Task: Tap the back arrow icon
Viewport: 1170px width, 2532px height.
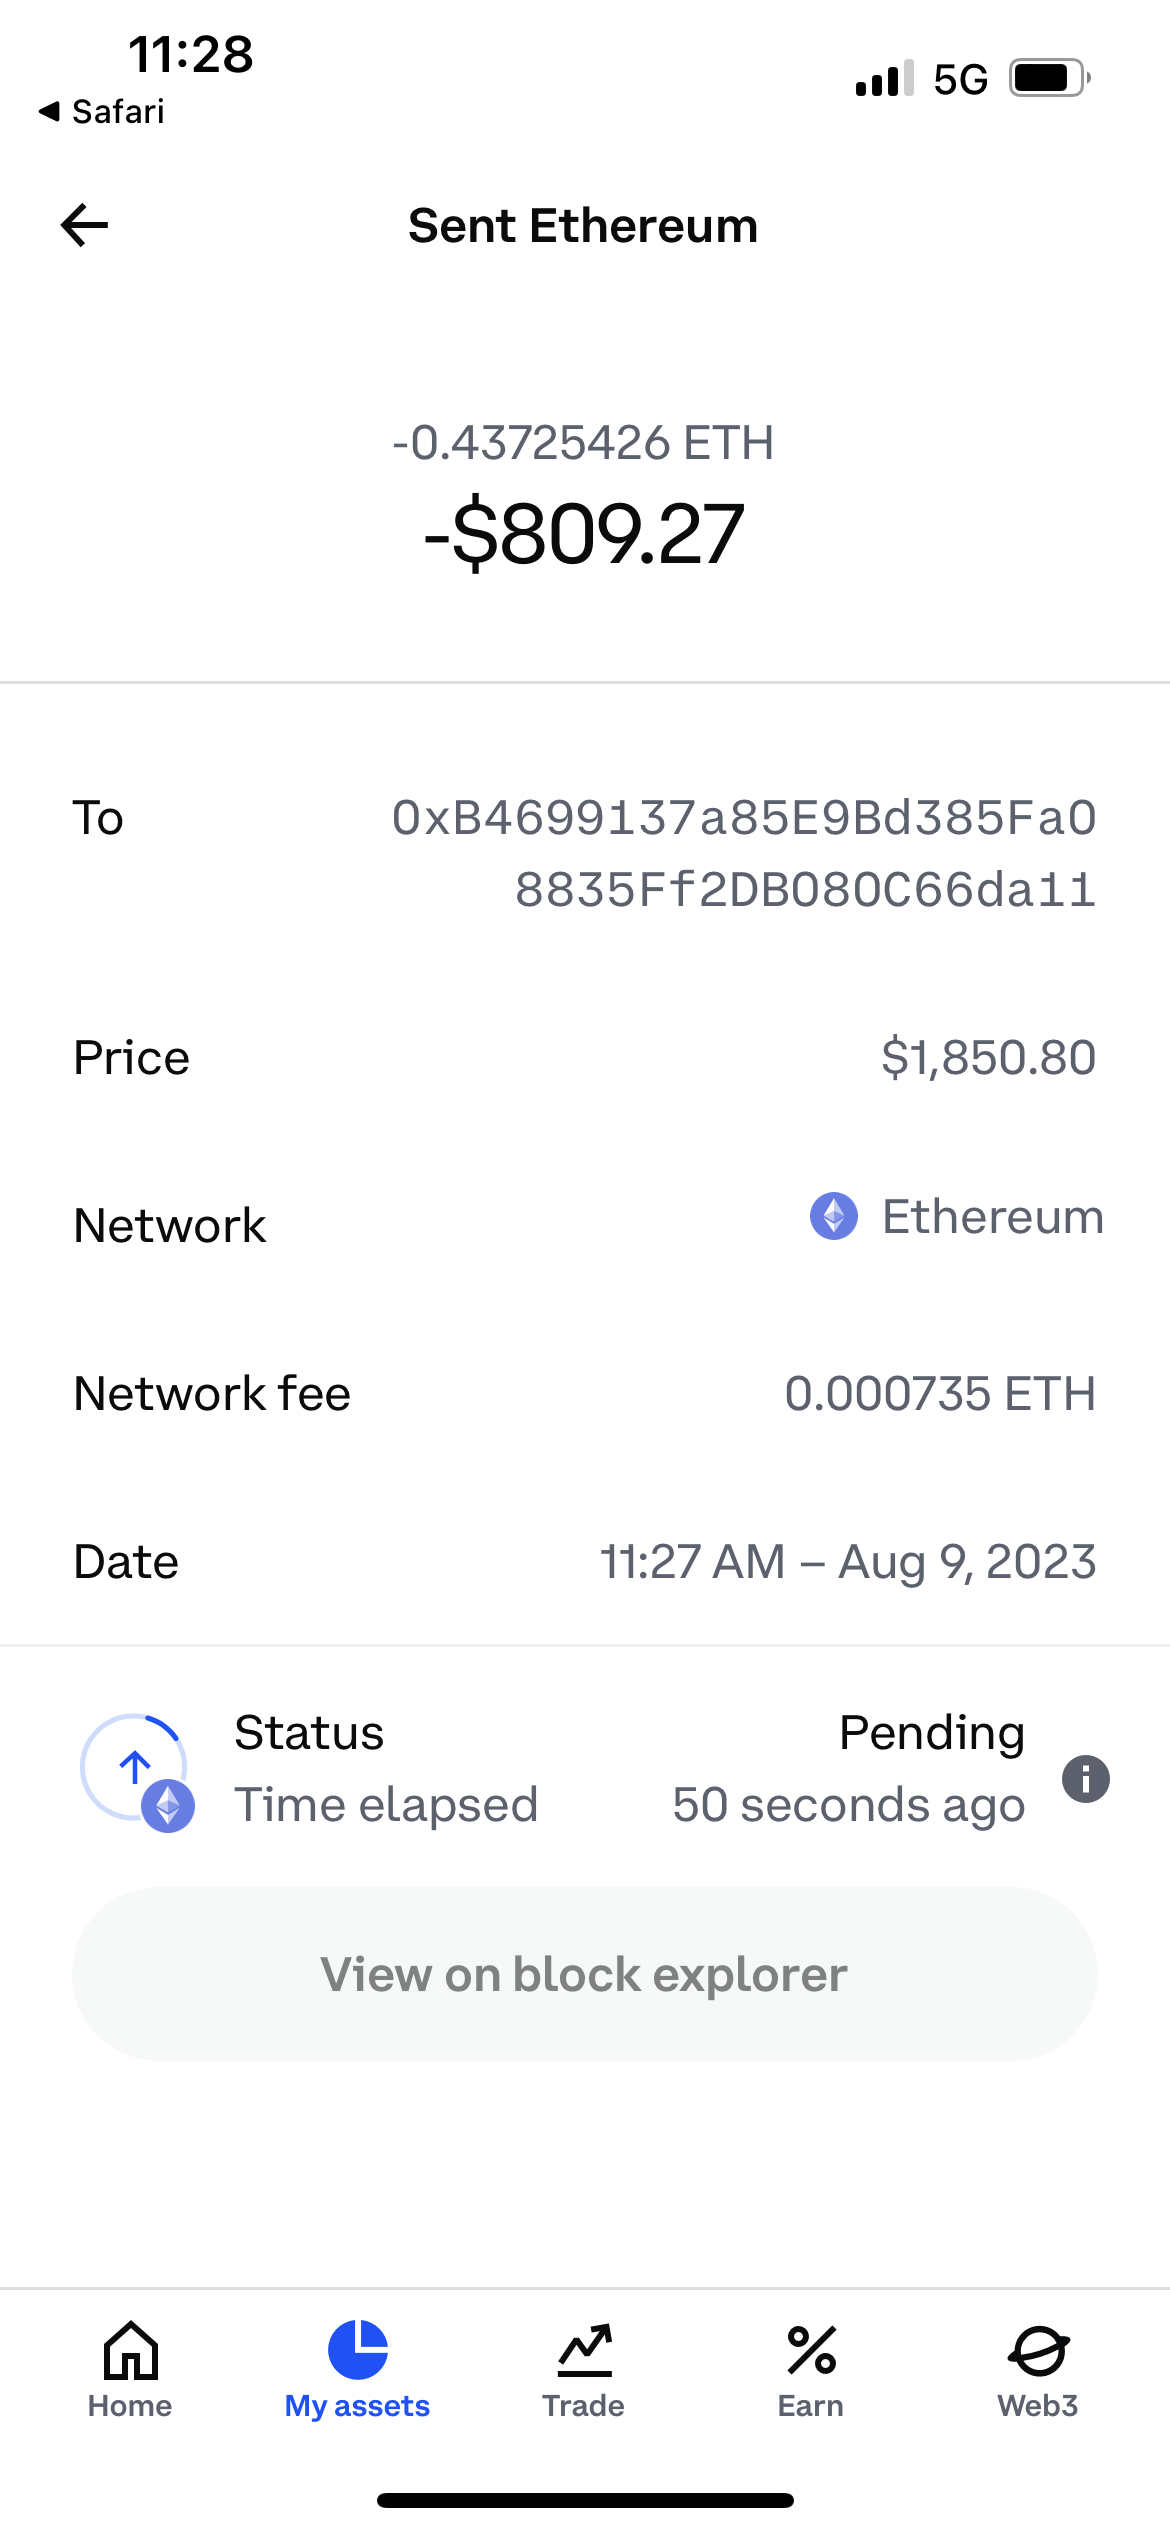Action: [x=85, y=225]
